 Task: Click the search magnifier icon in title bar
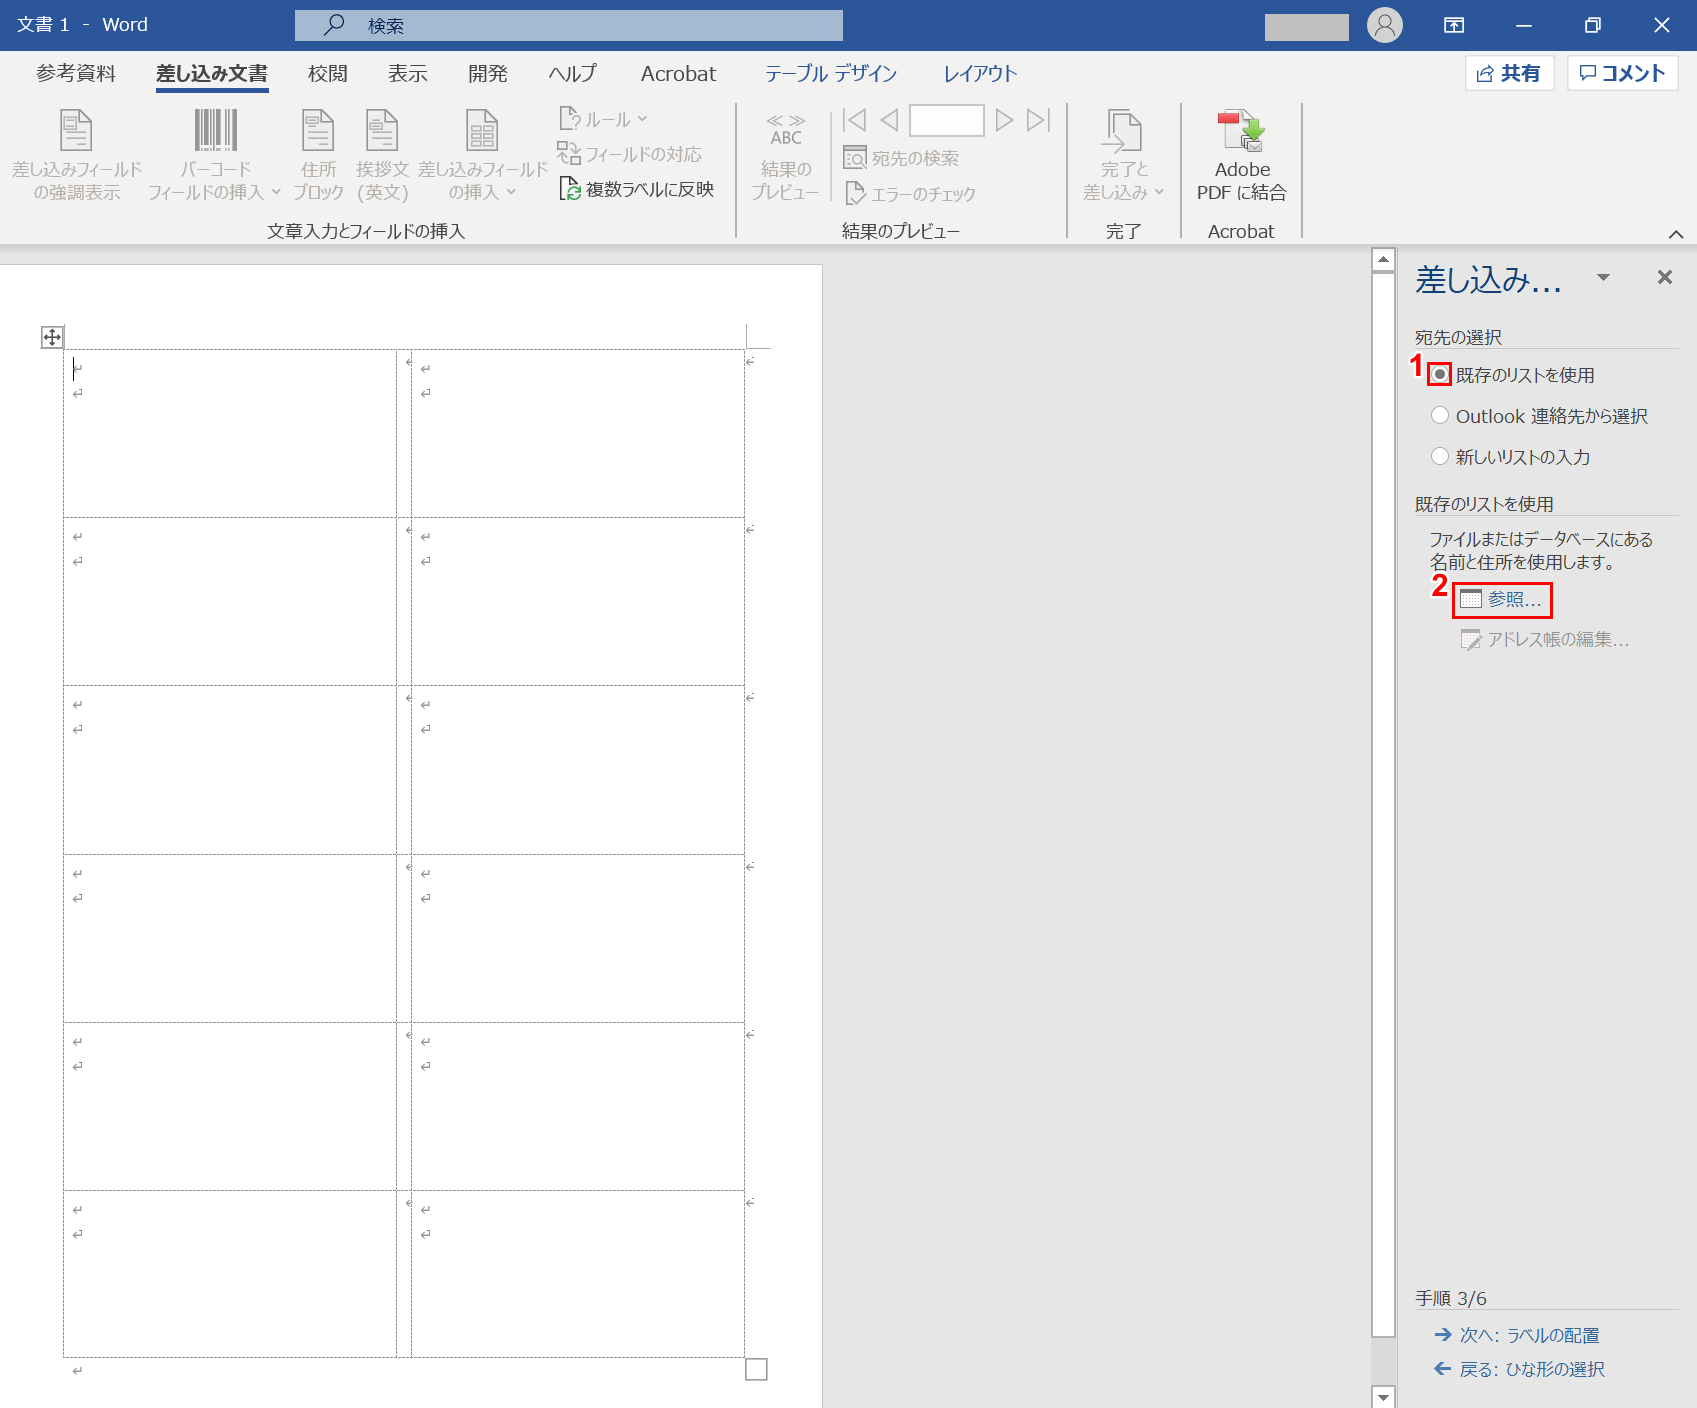[334, 25]
